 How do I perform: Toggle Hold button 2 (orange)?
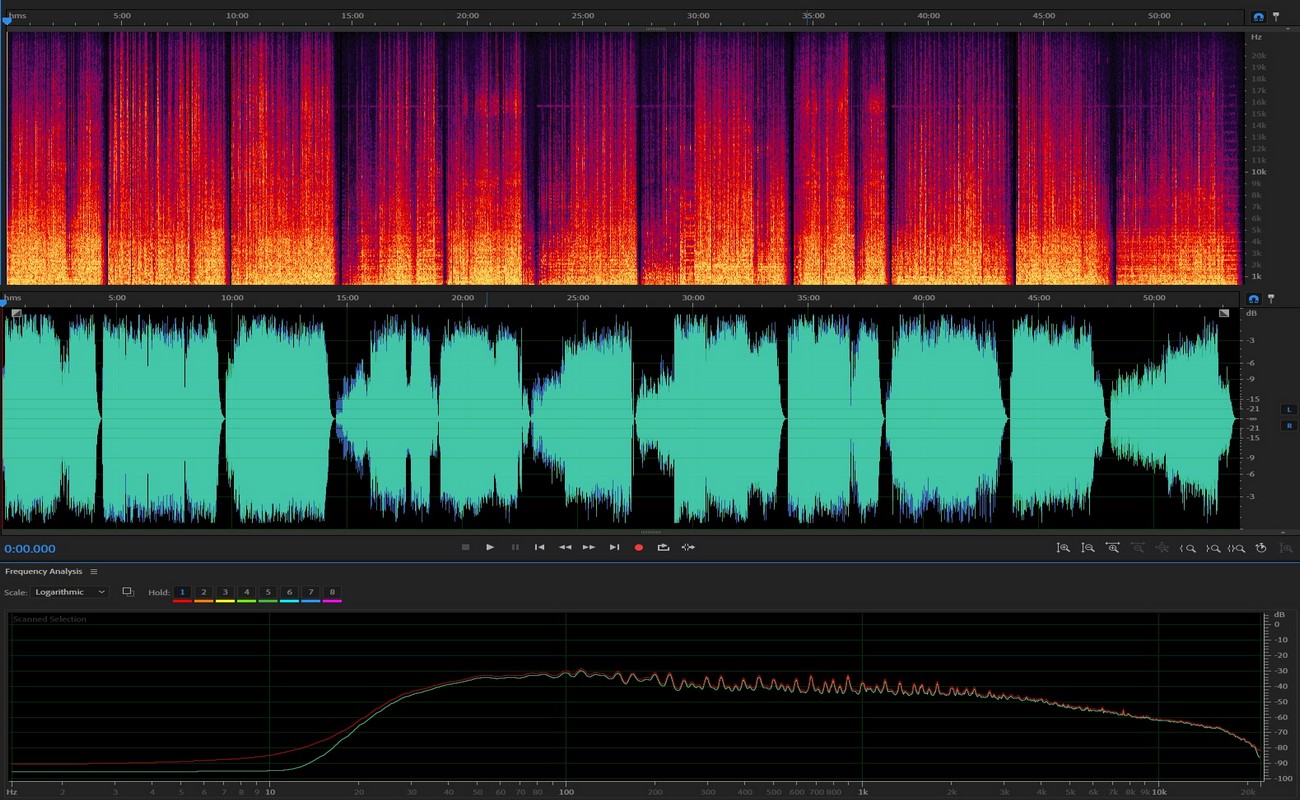tap(204, 593)
